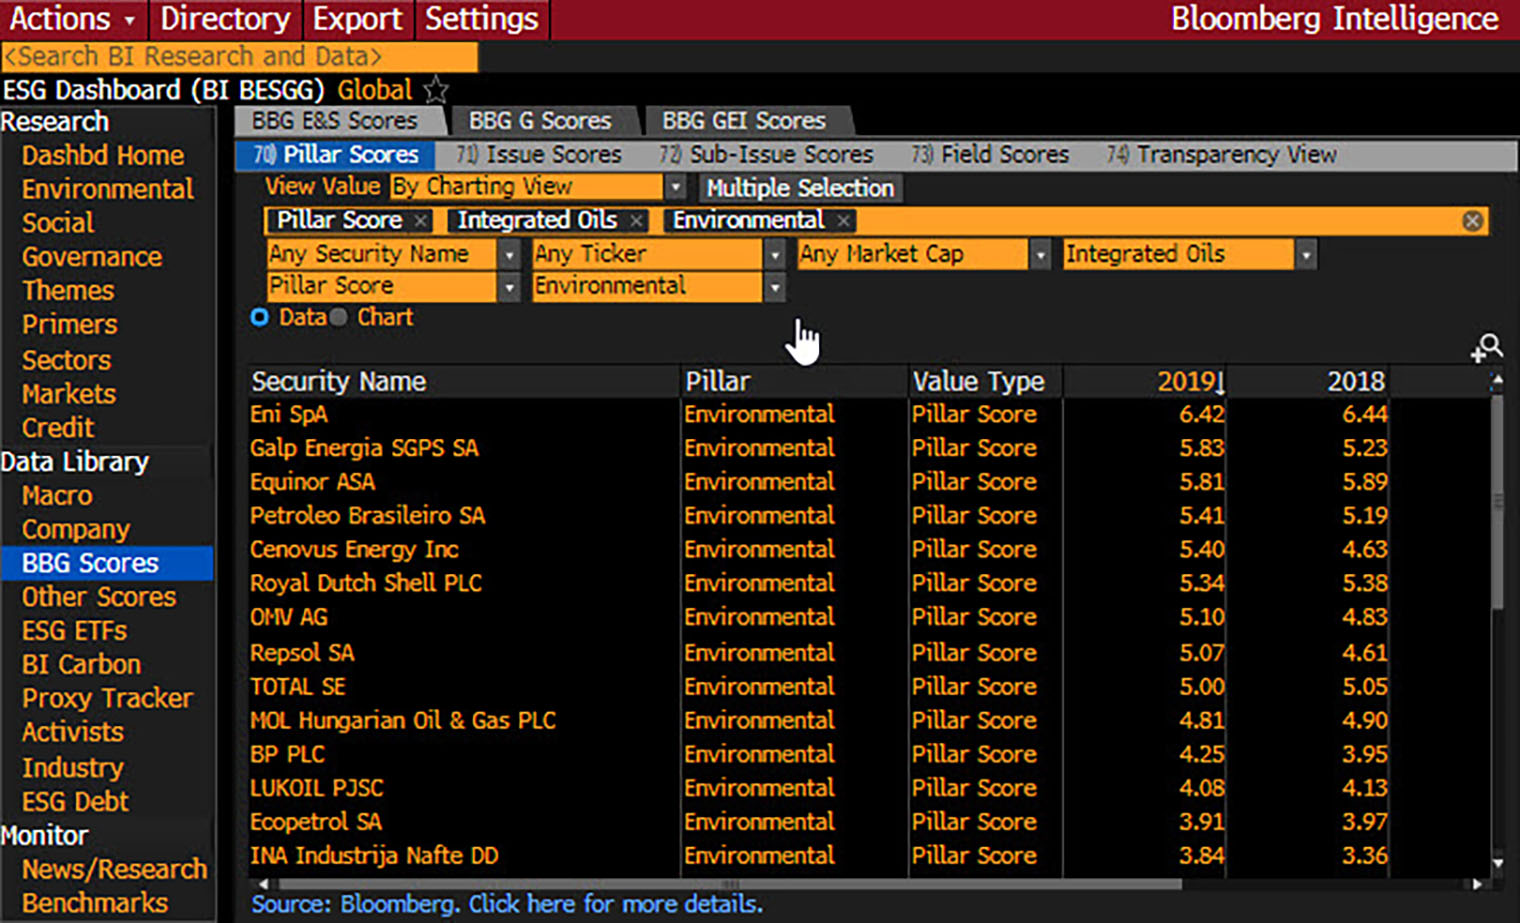Select the Chart radio button

pos(339,317)
